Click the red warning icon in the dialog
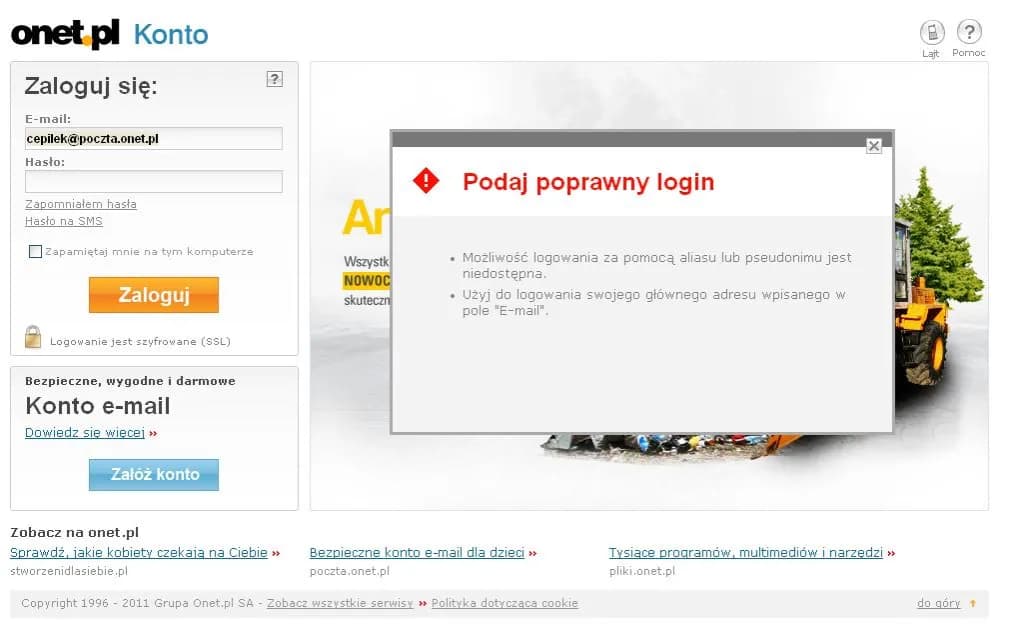This screenshot has width=1013, height=631. pyautogui.click(x=426, y=181)
